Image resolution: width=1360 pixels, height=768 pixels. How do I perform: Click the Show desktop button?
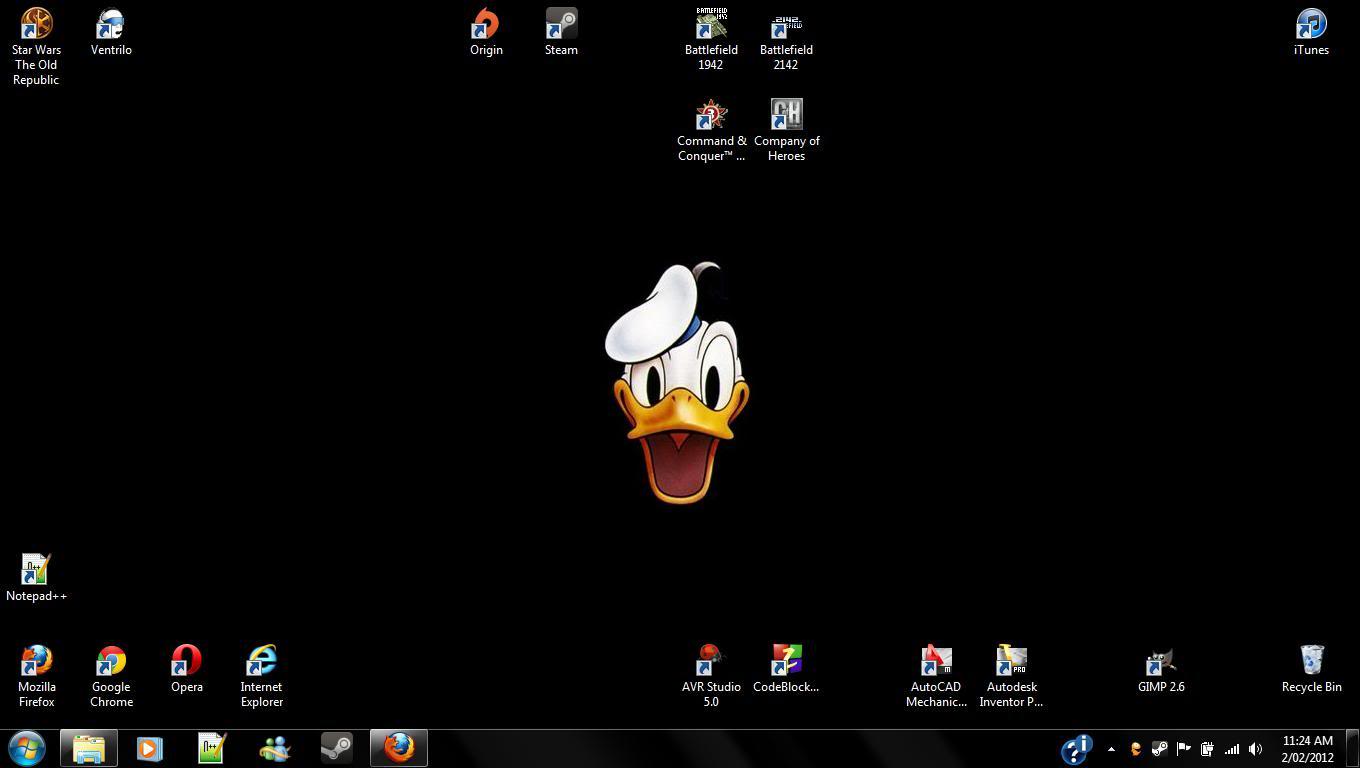1354,749
